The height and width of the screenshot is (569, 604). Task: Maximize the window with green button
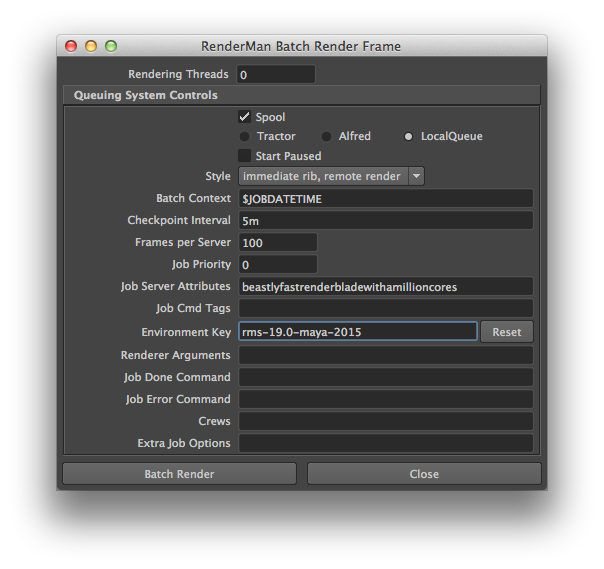coord(111,46)
